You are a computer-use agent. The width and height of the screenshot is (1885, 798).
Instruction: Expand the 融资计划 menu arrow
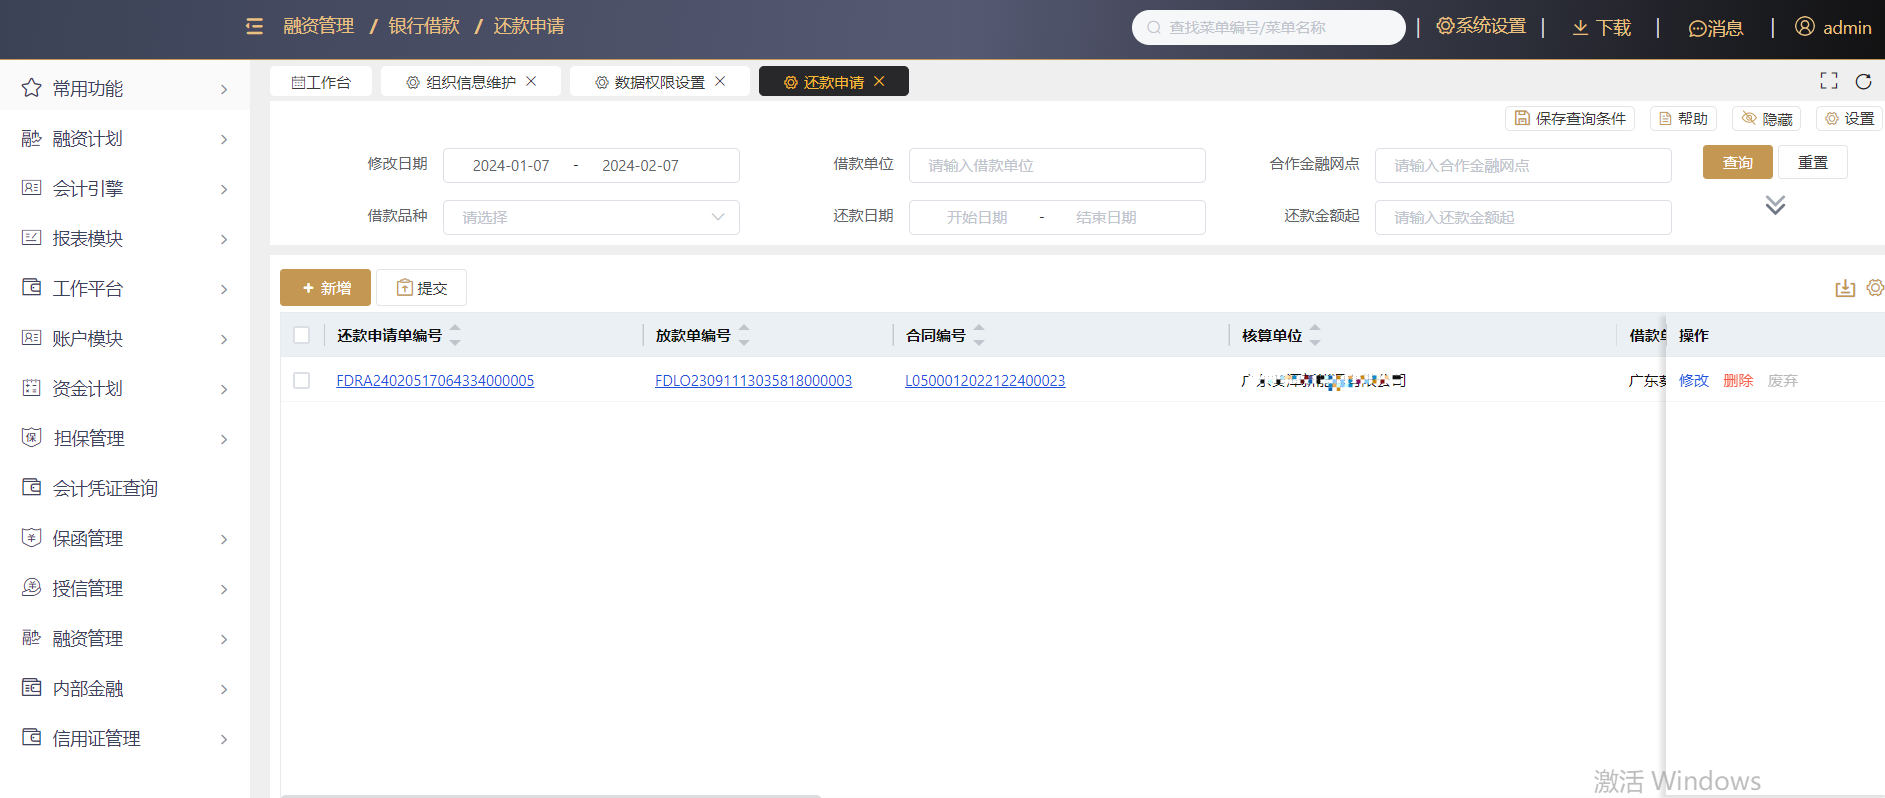pos(224,139)
